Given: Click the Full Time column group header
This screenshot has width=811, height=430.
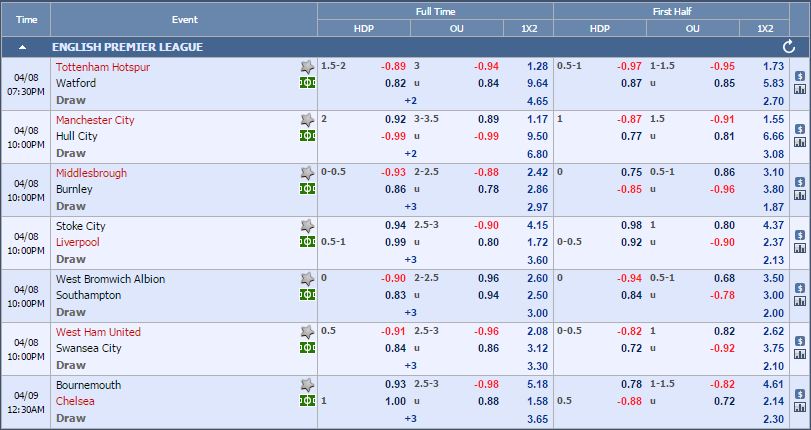Looking at the screenshot, I should pyautogui.click(x=435, y=11).
